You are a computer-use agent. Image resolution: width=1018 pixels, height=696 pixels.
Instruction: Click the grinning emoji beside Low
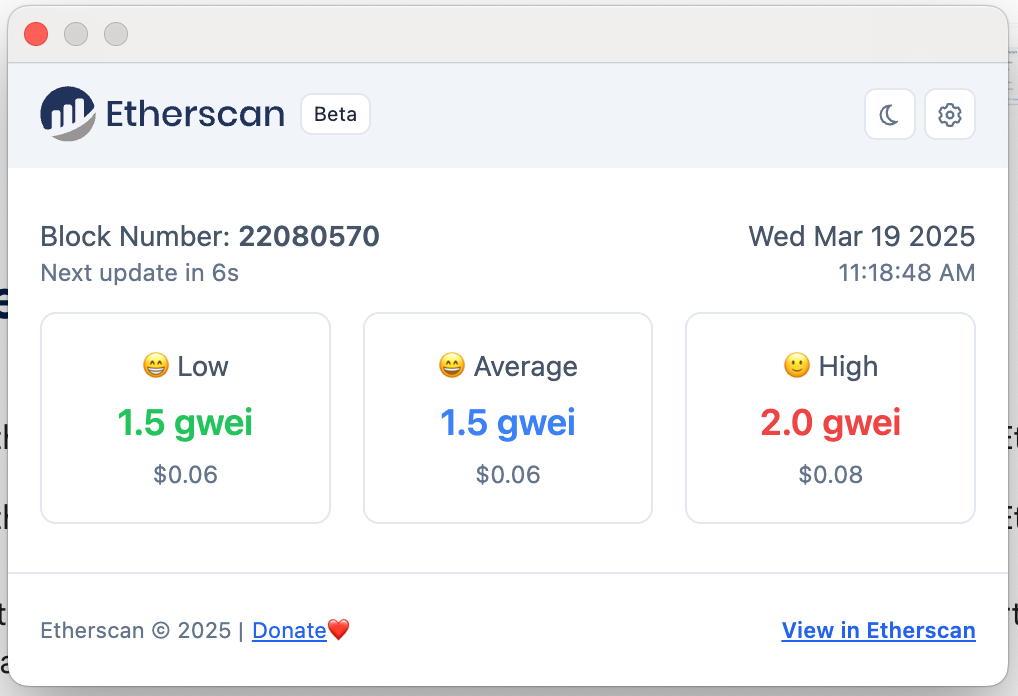[156, 366]
